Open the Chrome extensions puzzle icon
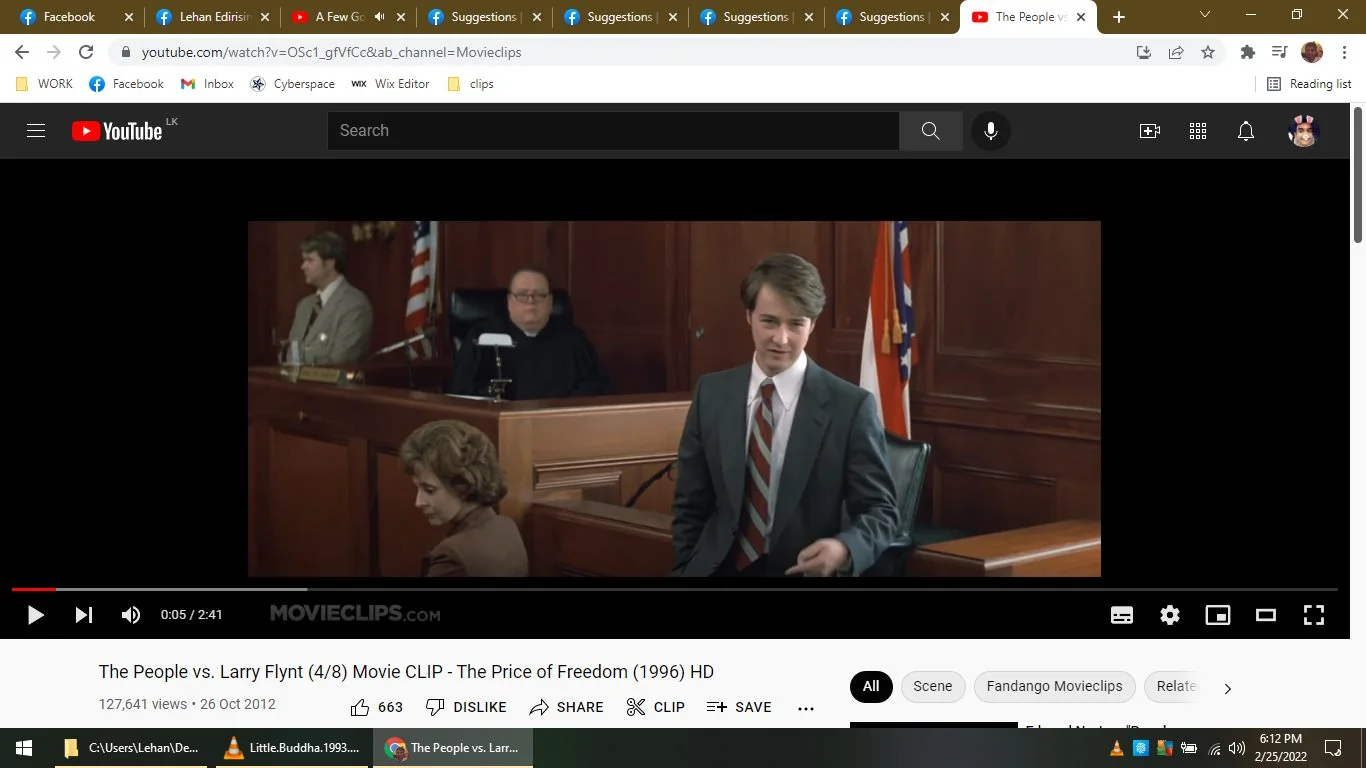 tap(1247, 52)
